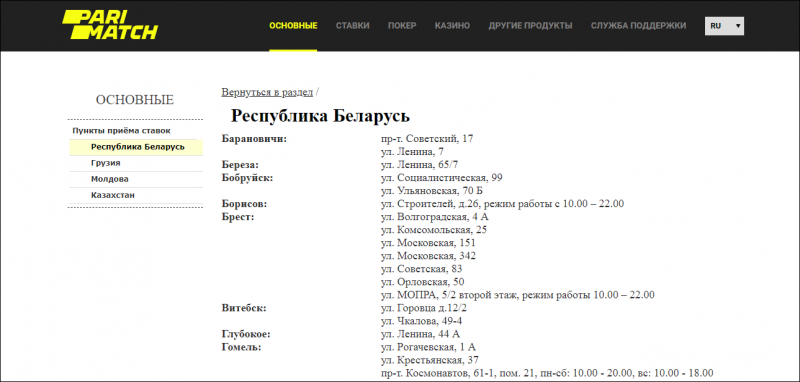
Task: Click address ул. Комсомольская, 25
Action: (x=434, y=230)
